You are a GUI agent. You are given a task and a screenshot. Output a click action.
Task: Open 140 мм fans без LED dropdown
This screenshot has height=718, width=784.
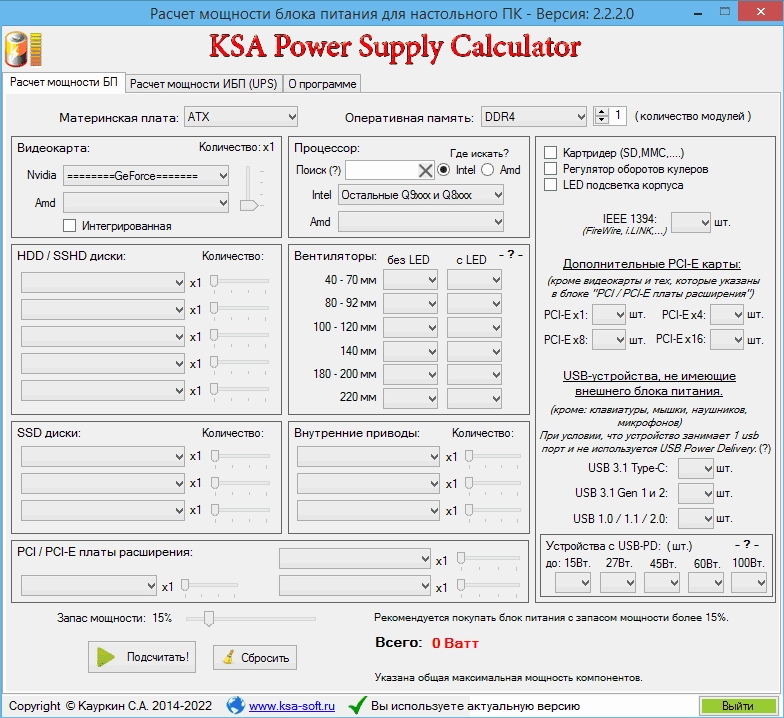pyautogui.click(x=410, y=352)
